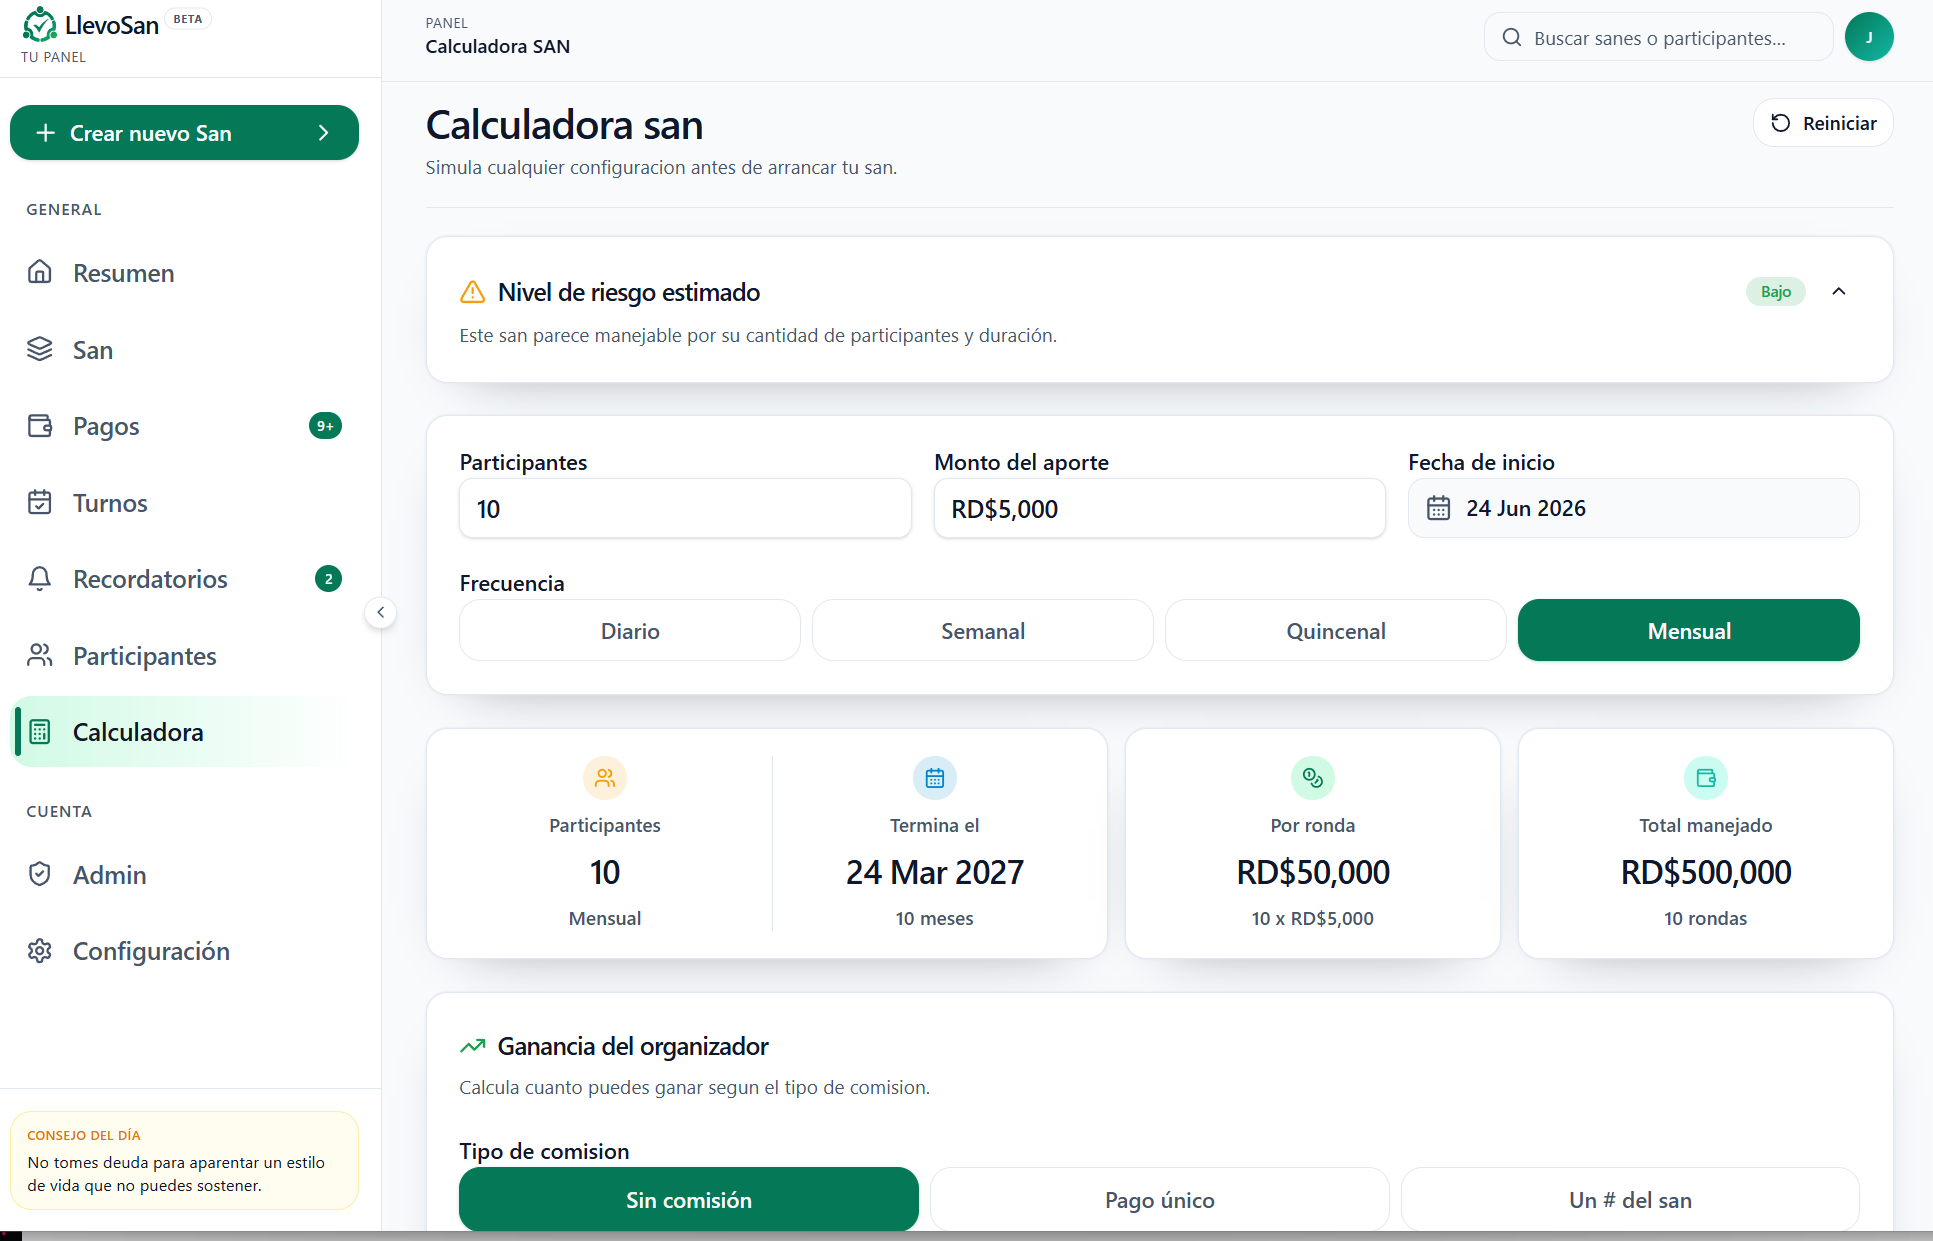The width and height of the screenshot is (1933, 1241).
Task: Click the calendar icon in Fecha de inicio
Action: point(1438,508)
